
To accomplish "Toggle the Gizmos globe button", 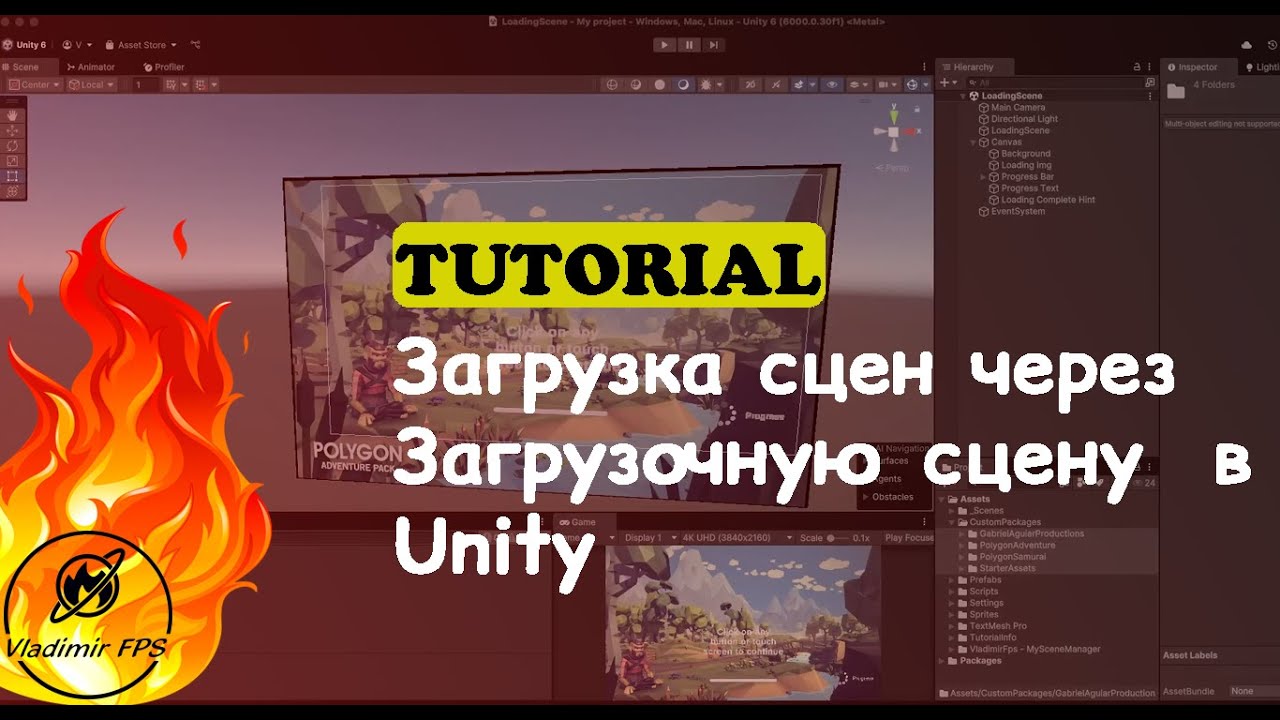I will [x=912, y=85].
